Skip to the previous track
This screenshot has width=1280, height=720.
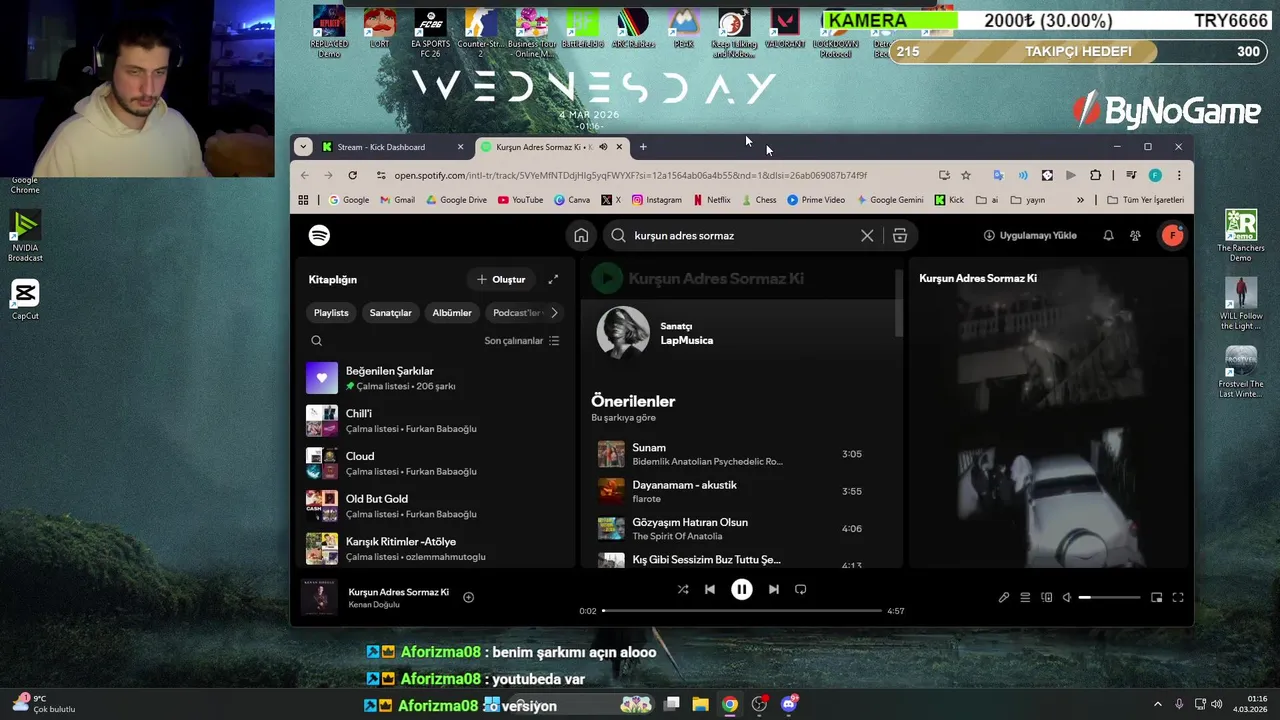(710, 590)
